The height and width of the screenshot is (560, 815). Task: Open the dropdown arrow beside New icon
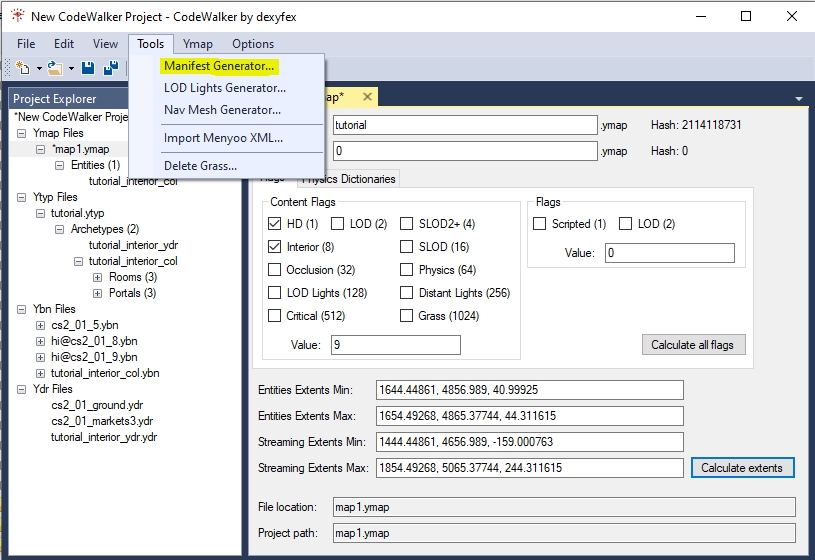[x=39, y=68]
